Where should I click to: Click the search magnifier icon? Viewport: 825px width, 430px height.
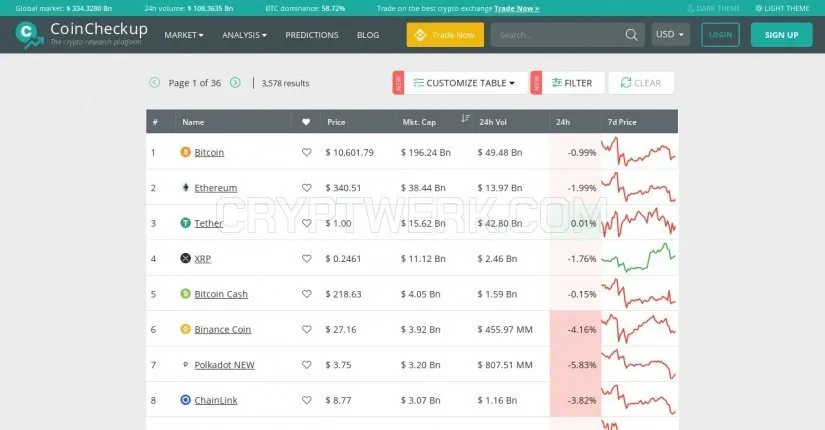click(x=631, y=35)
